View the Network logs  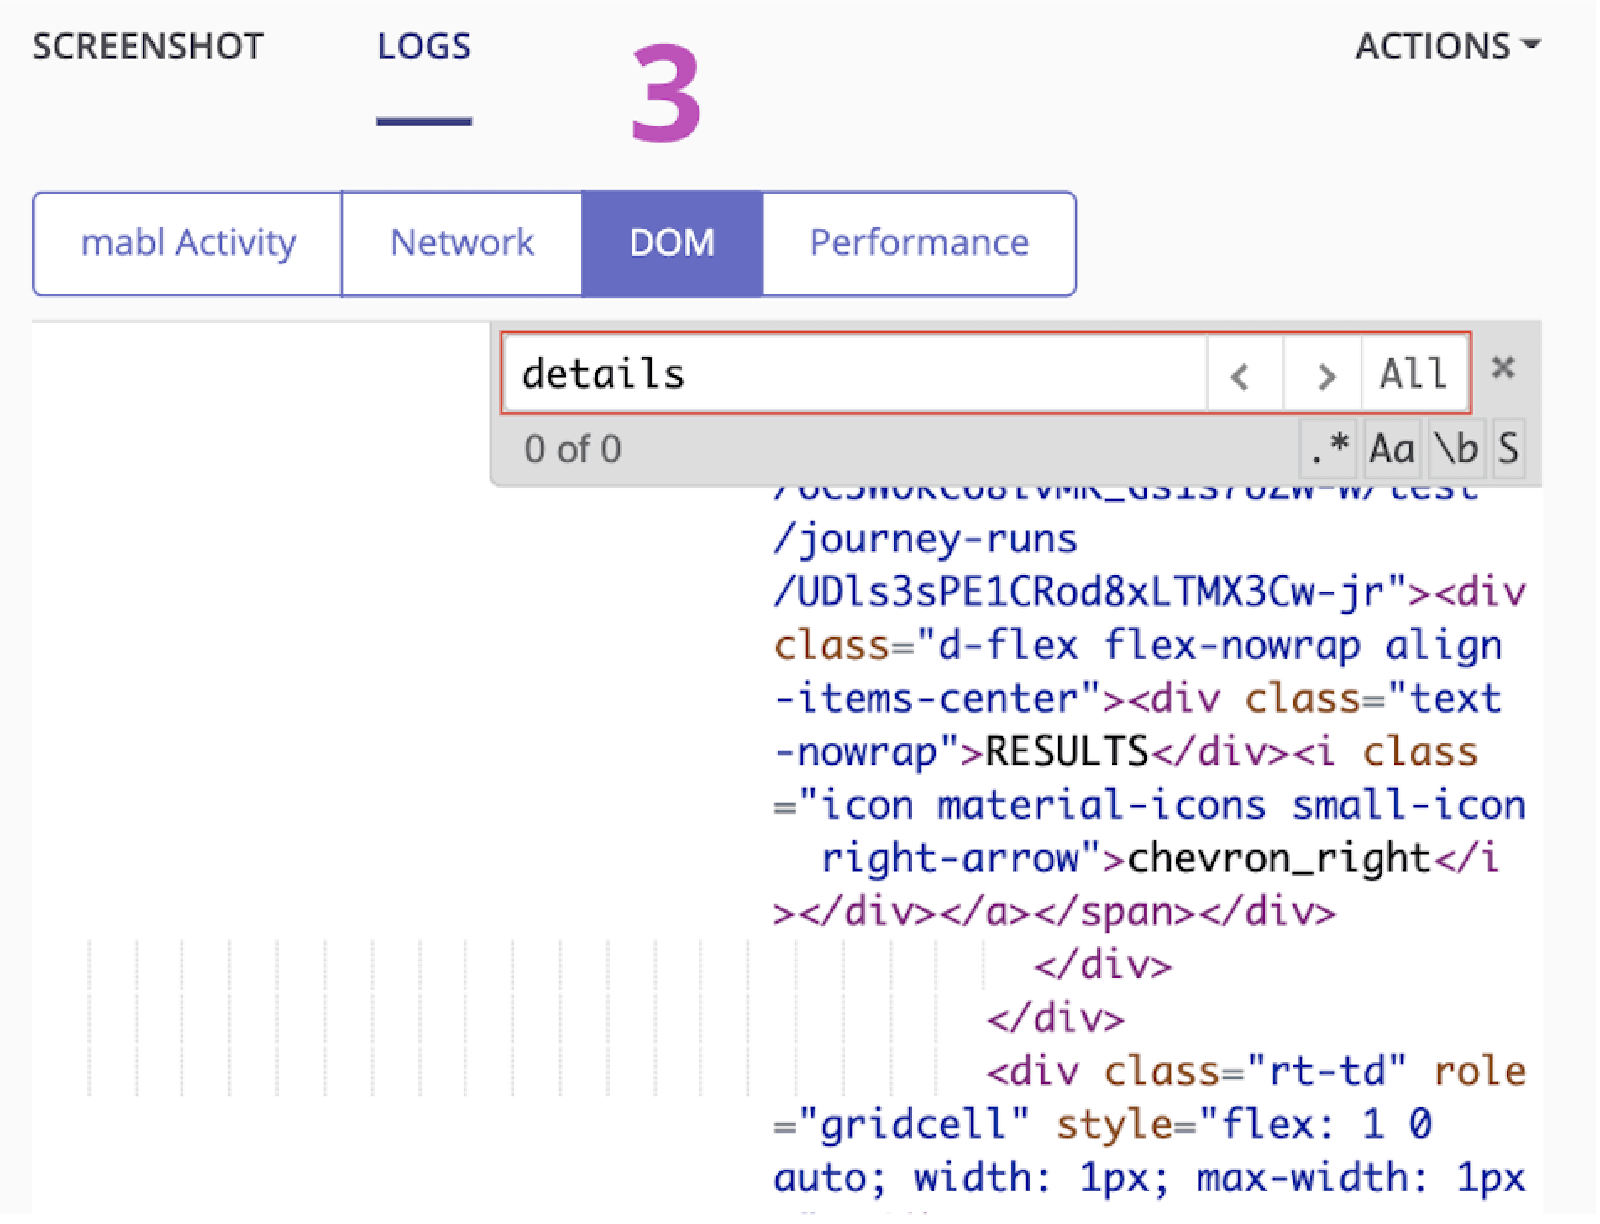click(462, 242)
